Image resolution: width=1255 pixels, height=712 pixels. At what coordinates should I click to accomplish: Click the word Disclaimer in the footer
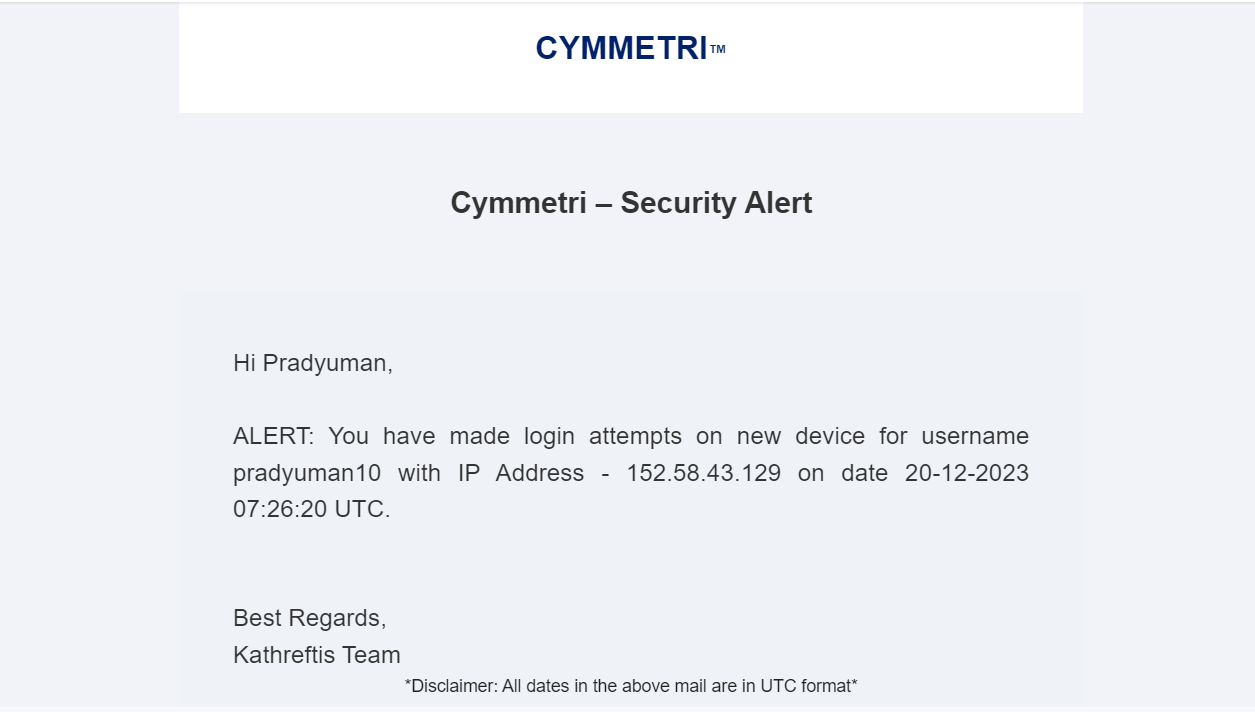[453, 686]
